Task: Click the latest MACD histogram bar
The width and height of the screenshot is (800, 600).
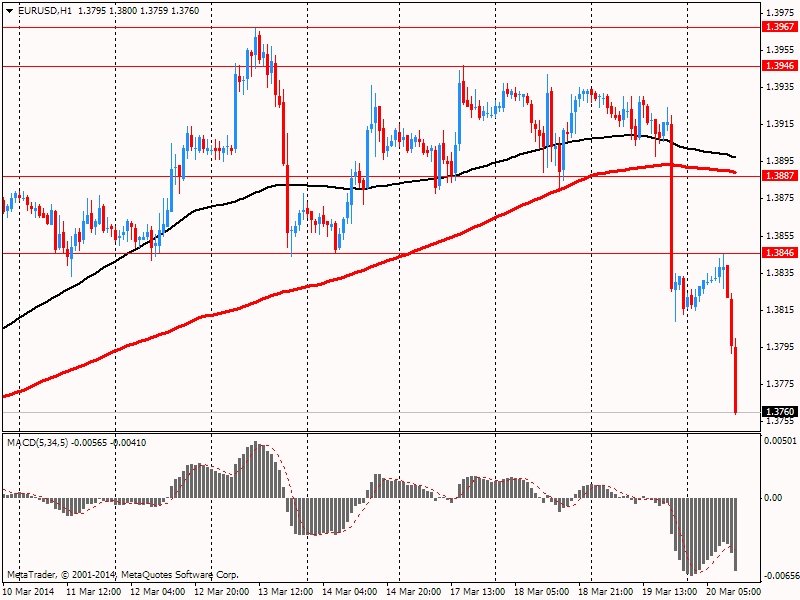Action: pyautogui.click(x=736, y=534)
